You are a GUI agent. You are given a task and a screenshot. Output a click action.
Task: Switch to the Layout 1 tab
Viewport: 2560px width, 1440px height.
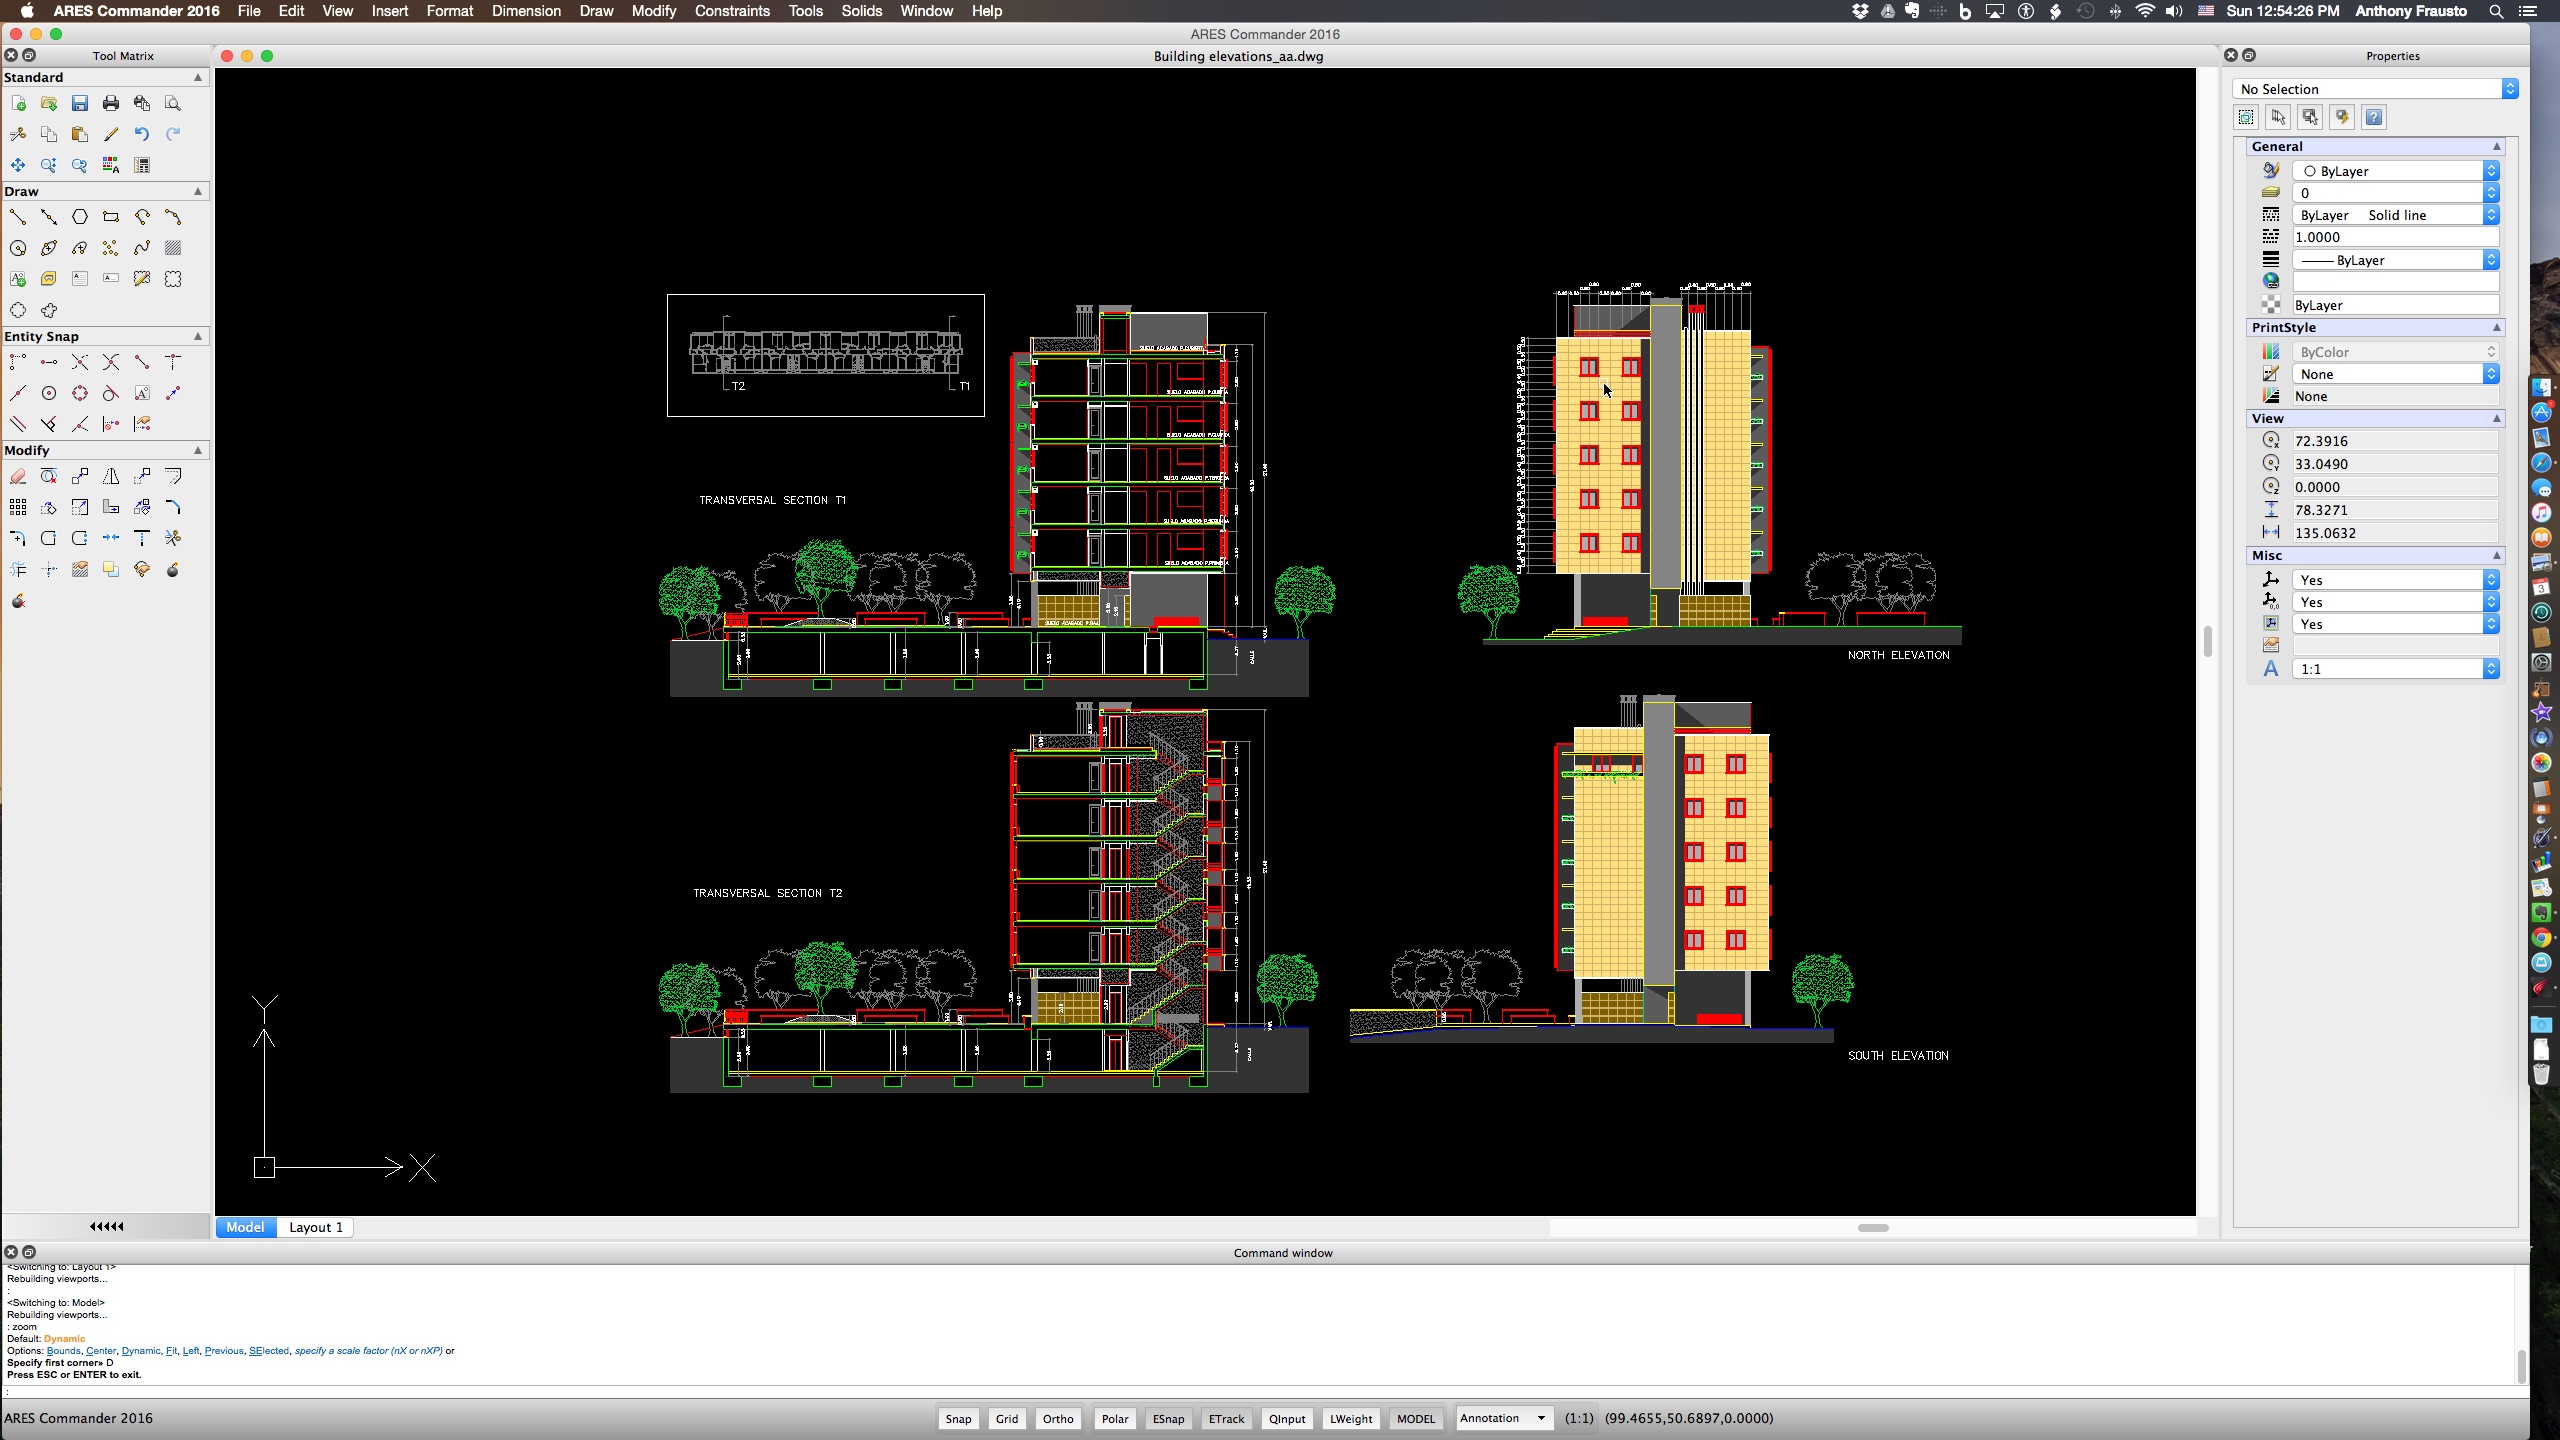point(315,1227)
